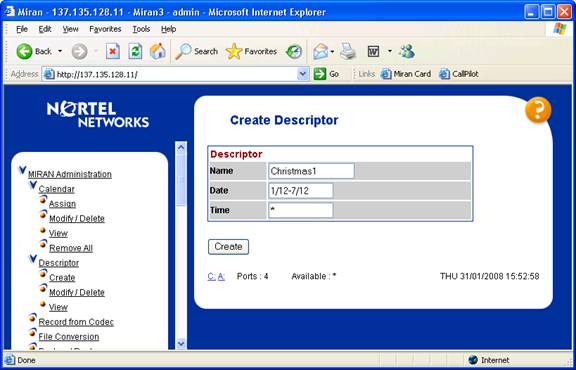The width and height of the screenshot is (576, 370).
Task: Click the Go button
Action: pos(327,74)
